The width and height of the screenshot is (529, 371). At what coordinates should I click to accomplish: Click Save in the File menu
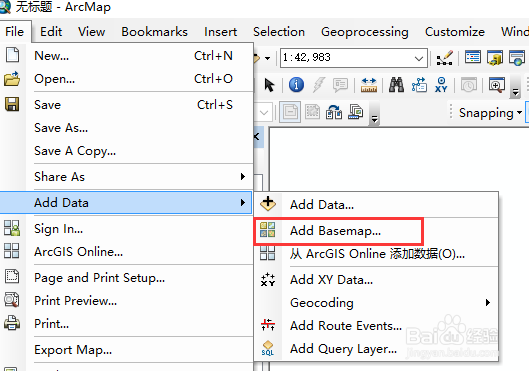point(127,105)
